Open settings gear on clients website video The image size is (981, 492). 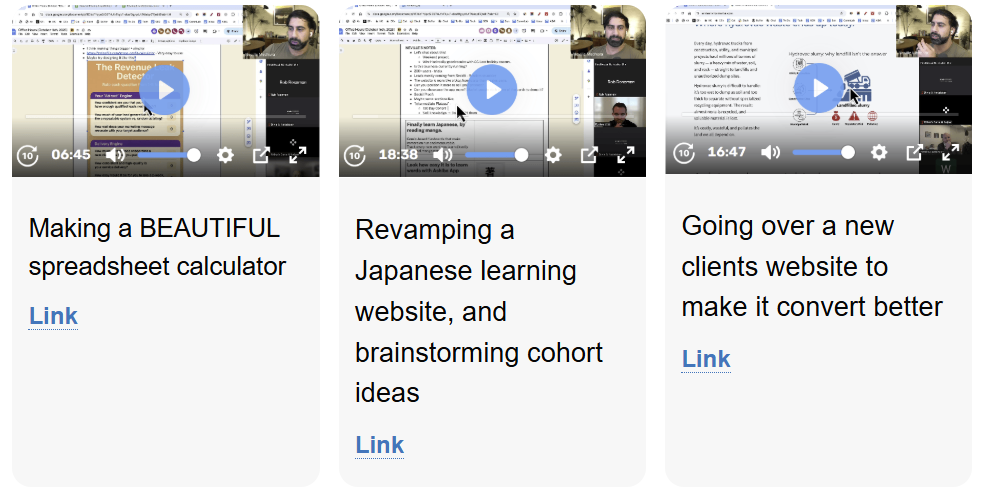[x=879, y=152]
